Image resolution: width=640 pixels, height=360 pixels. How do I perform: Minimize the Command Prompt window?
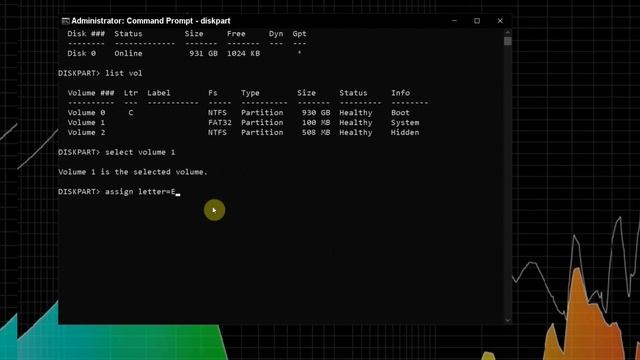(454, 21)
